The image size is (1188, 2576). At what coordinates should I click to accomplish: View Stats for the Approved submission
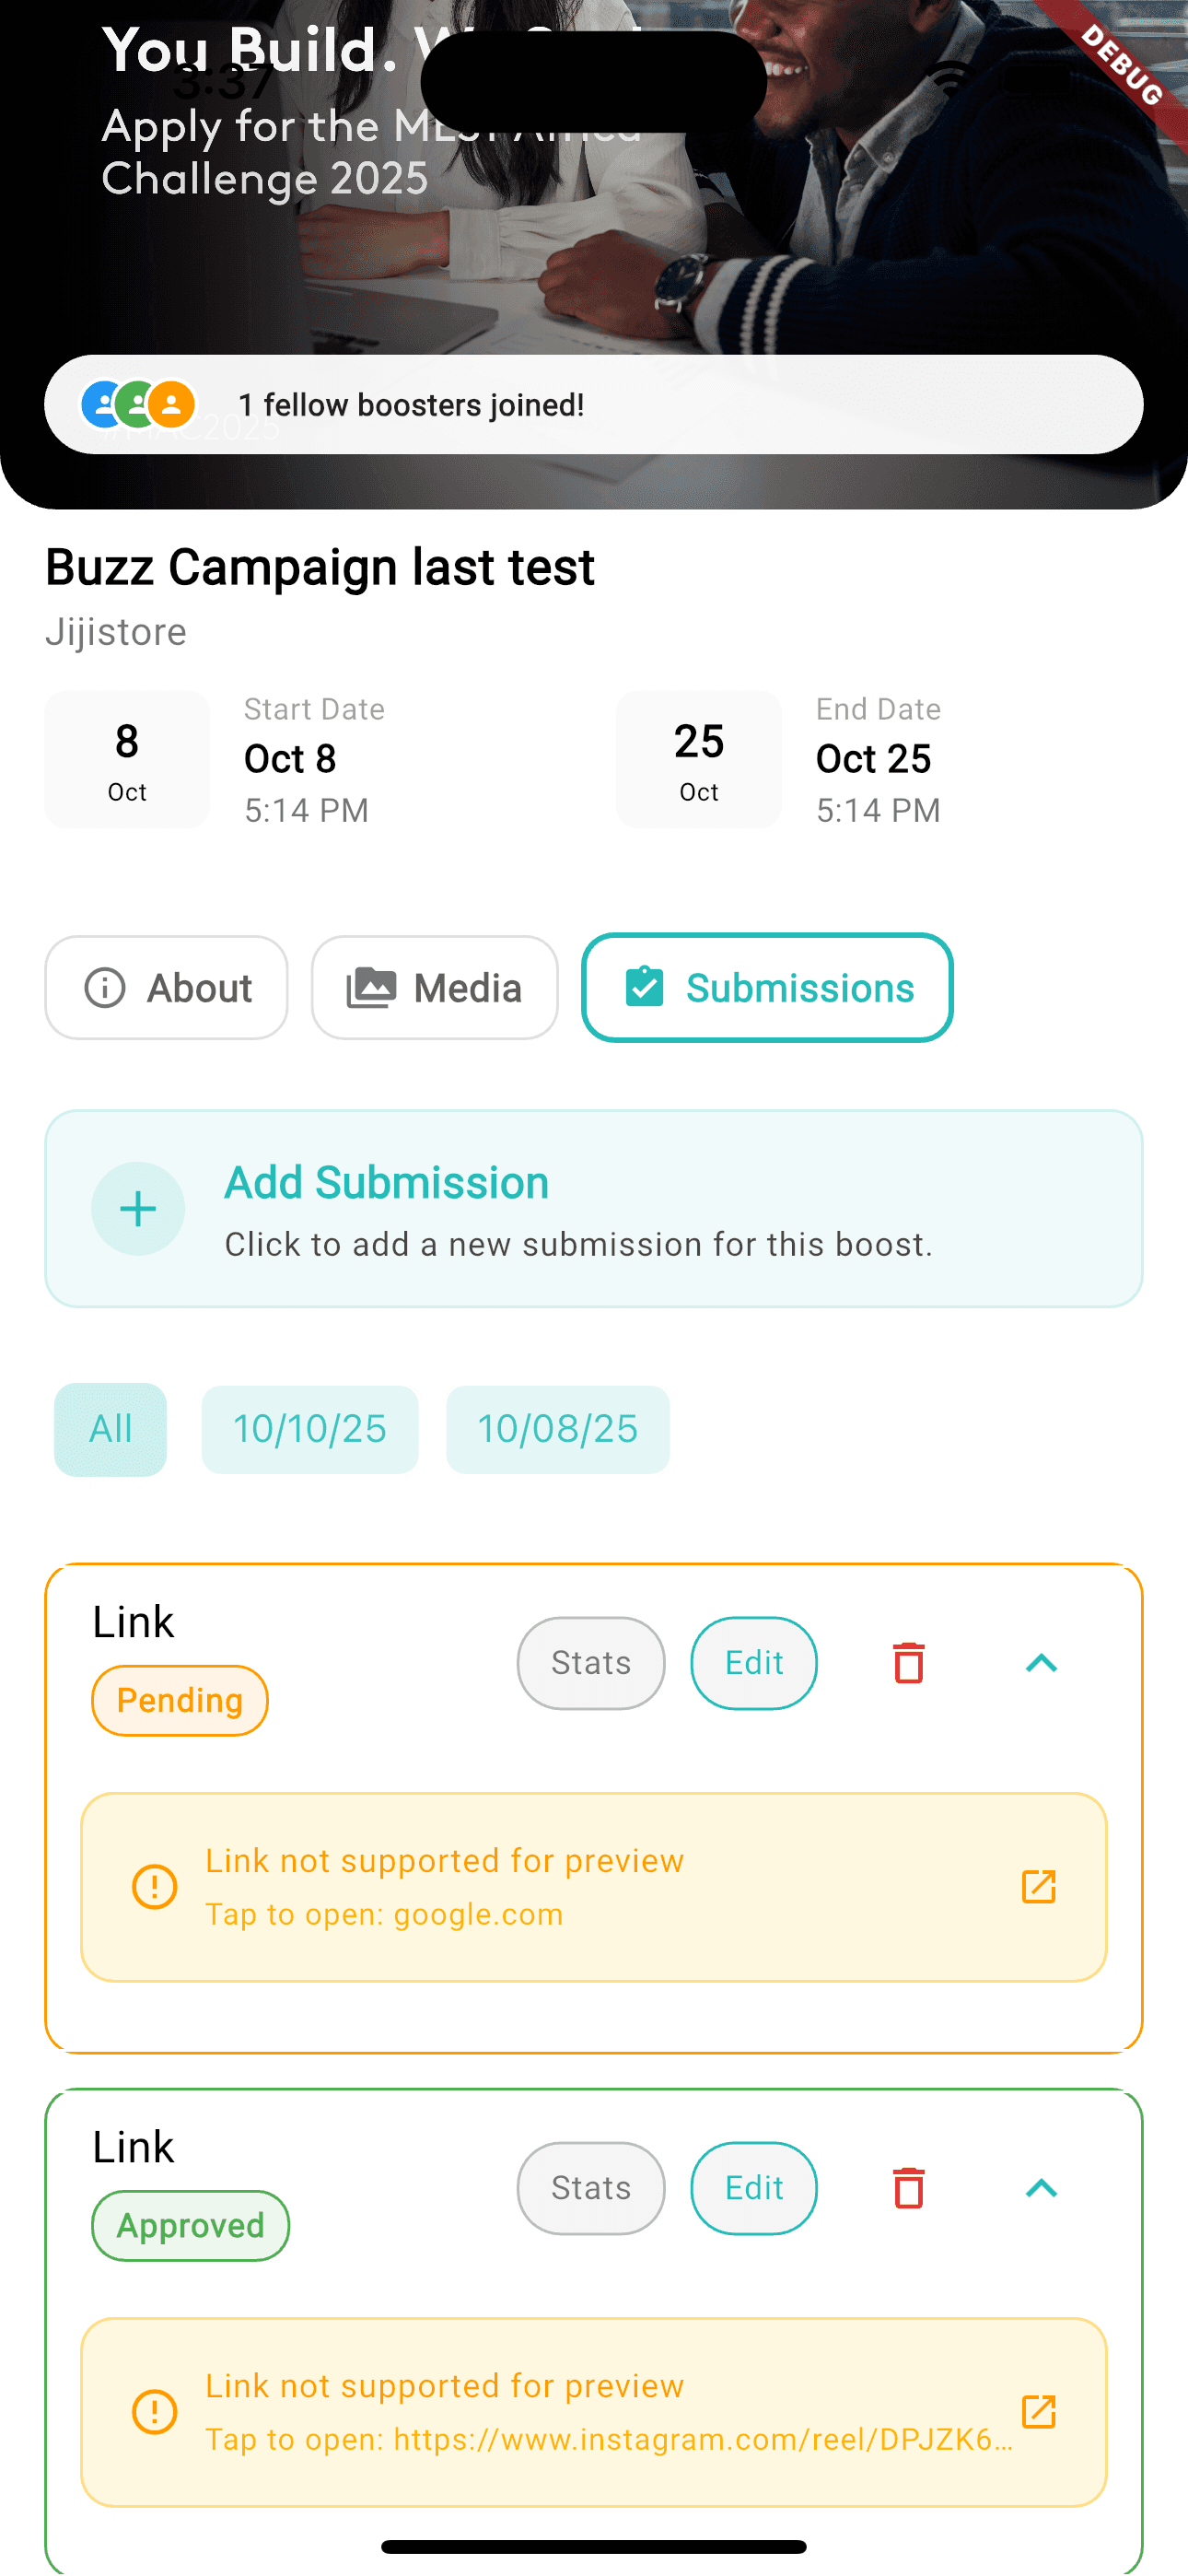[x=590, y=2188]
